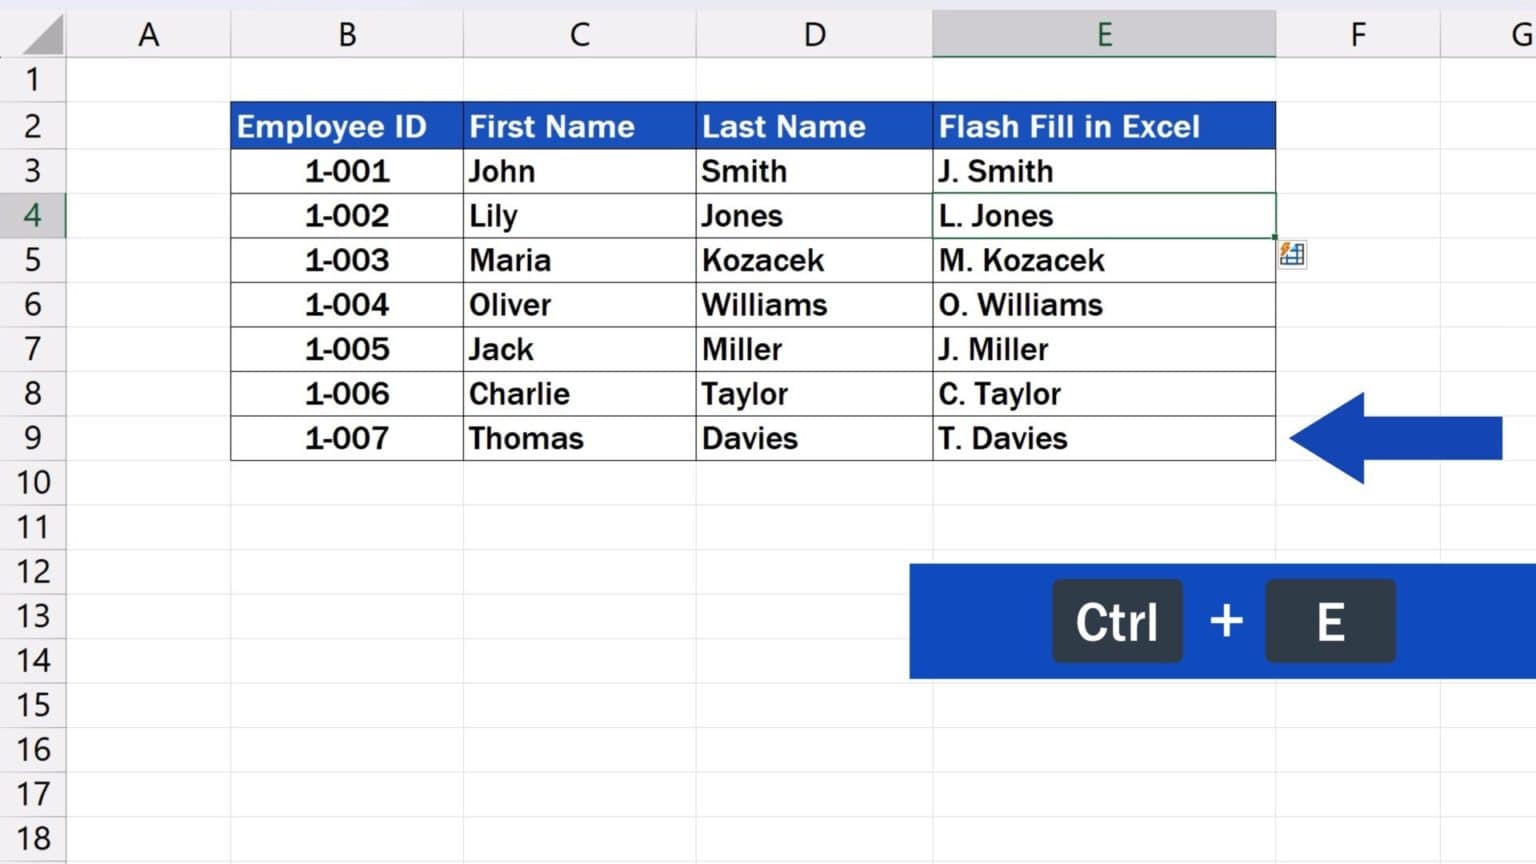Select the cell containing 1-007
This screenshot has width=1536, height=864.
point(346,437)
